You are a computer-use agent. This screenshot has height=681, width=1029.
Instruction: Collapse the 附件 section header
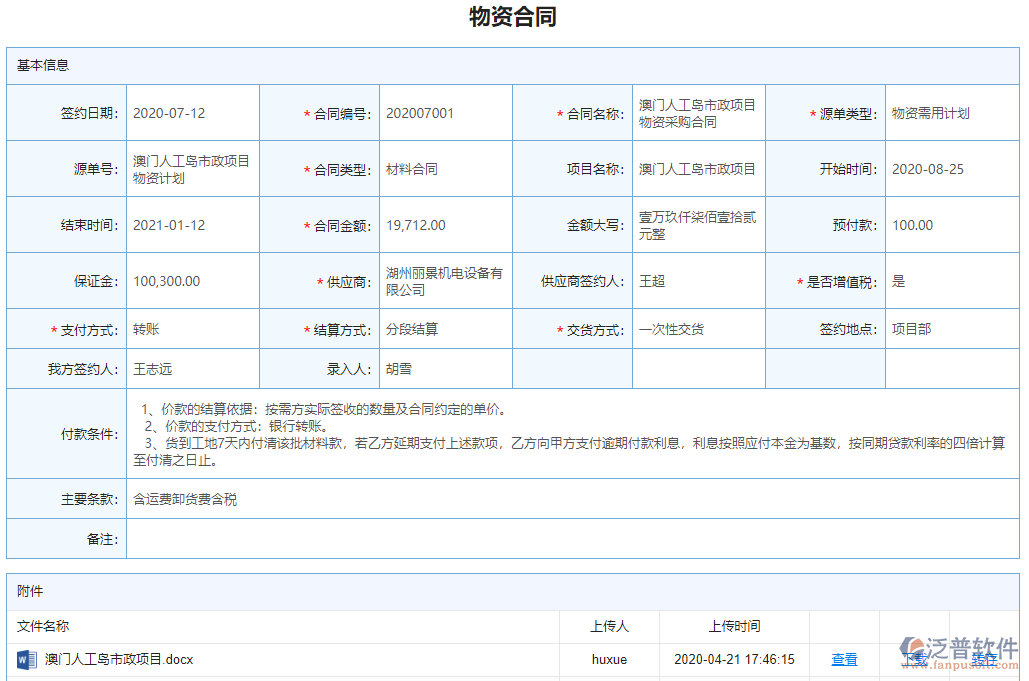[x=27, y=591]
